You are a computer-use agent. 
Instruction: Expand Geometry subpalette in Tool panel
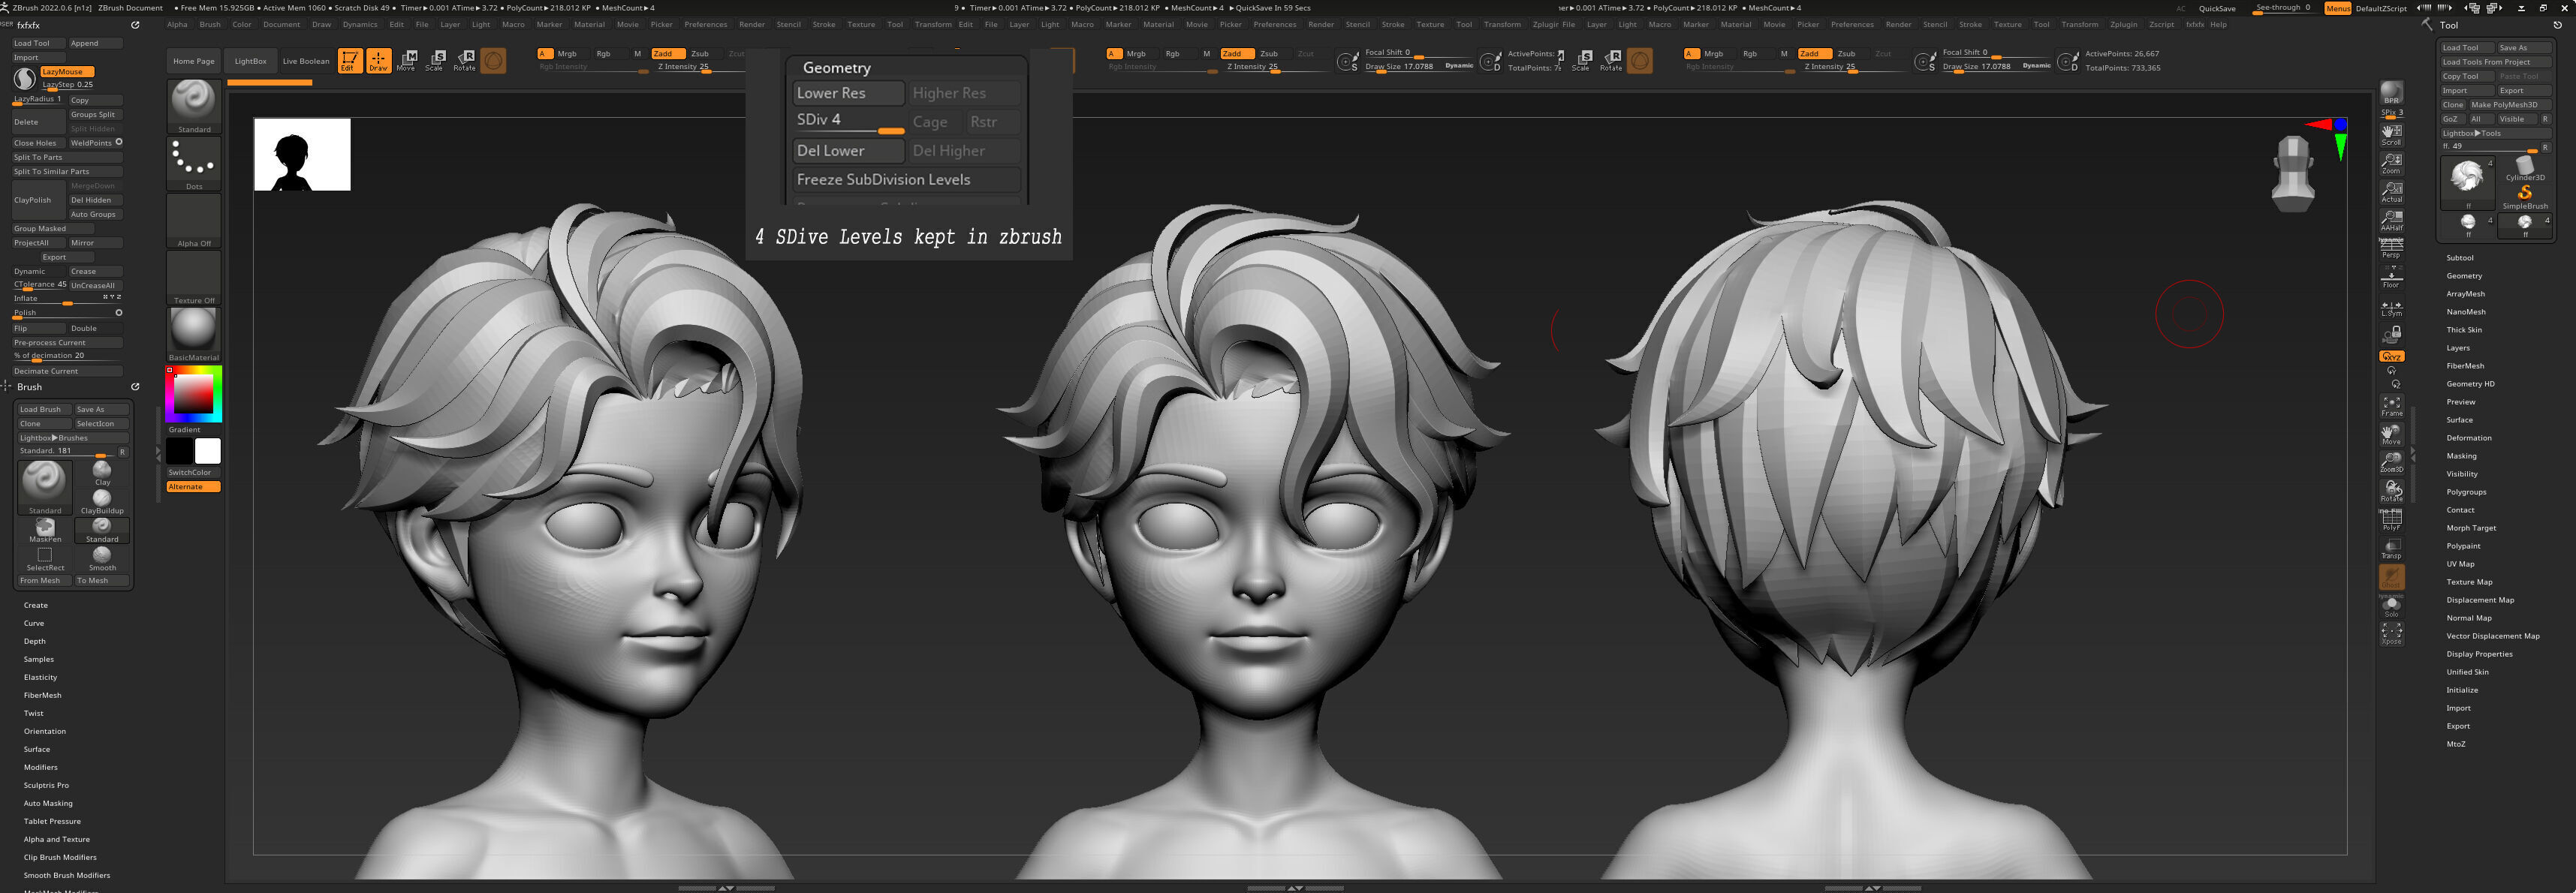(x=2464, y=276)
